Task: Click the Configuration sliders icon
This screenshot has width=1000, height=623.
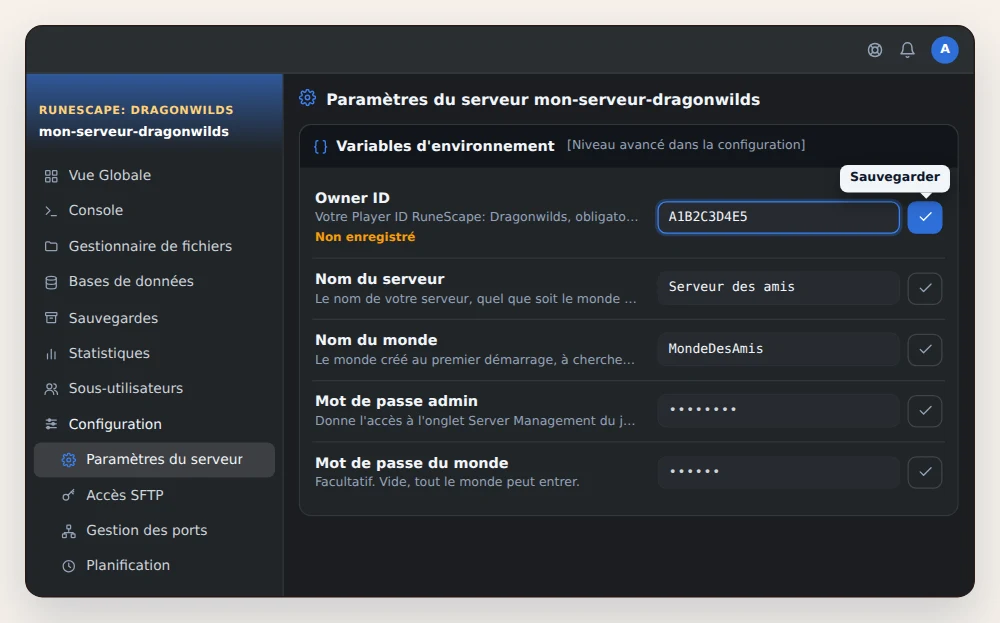Action: (x=51, y=424)
